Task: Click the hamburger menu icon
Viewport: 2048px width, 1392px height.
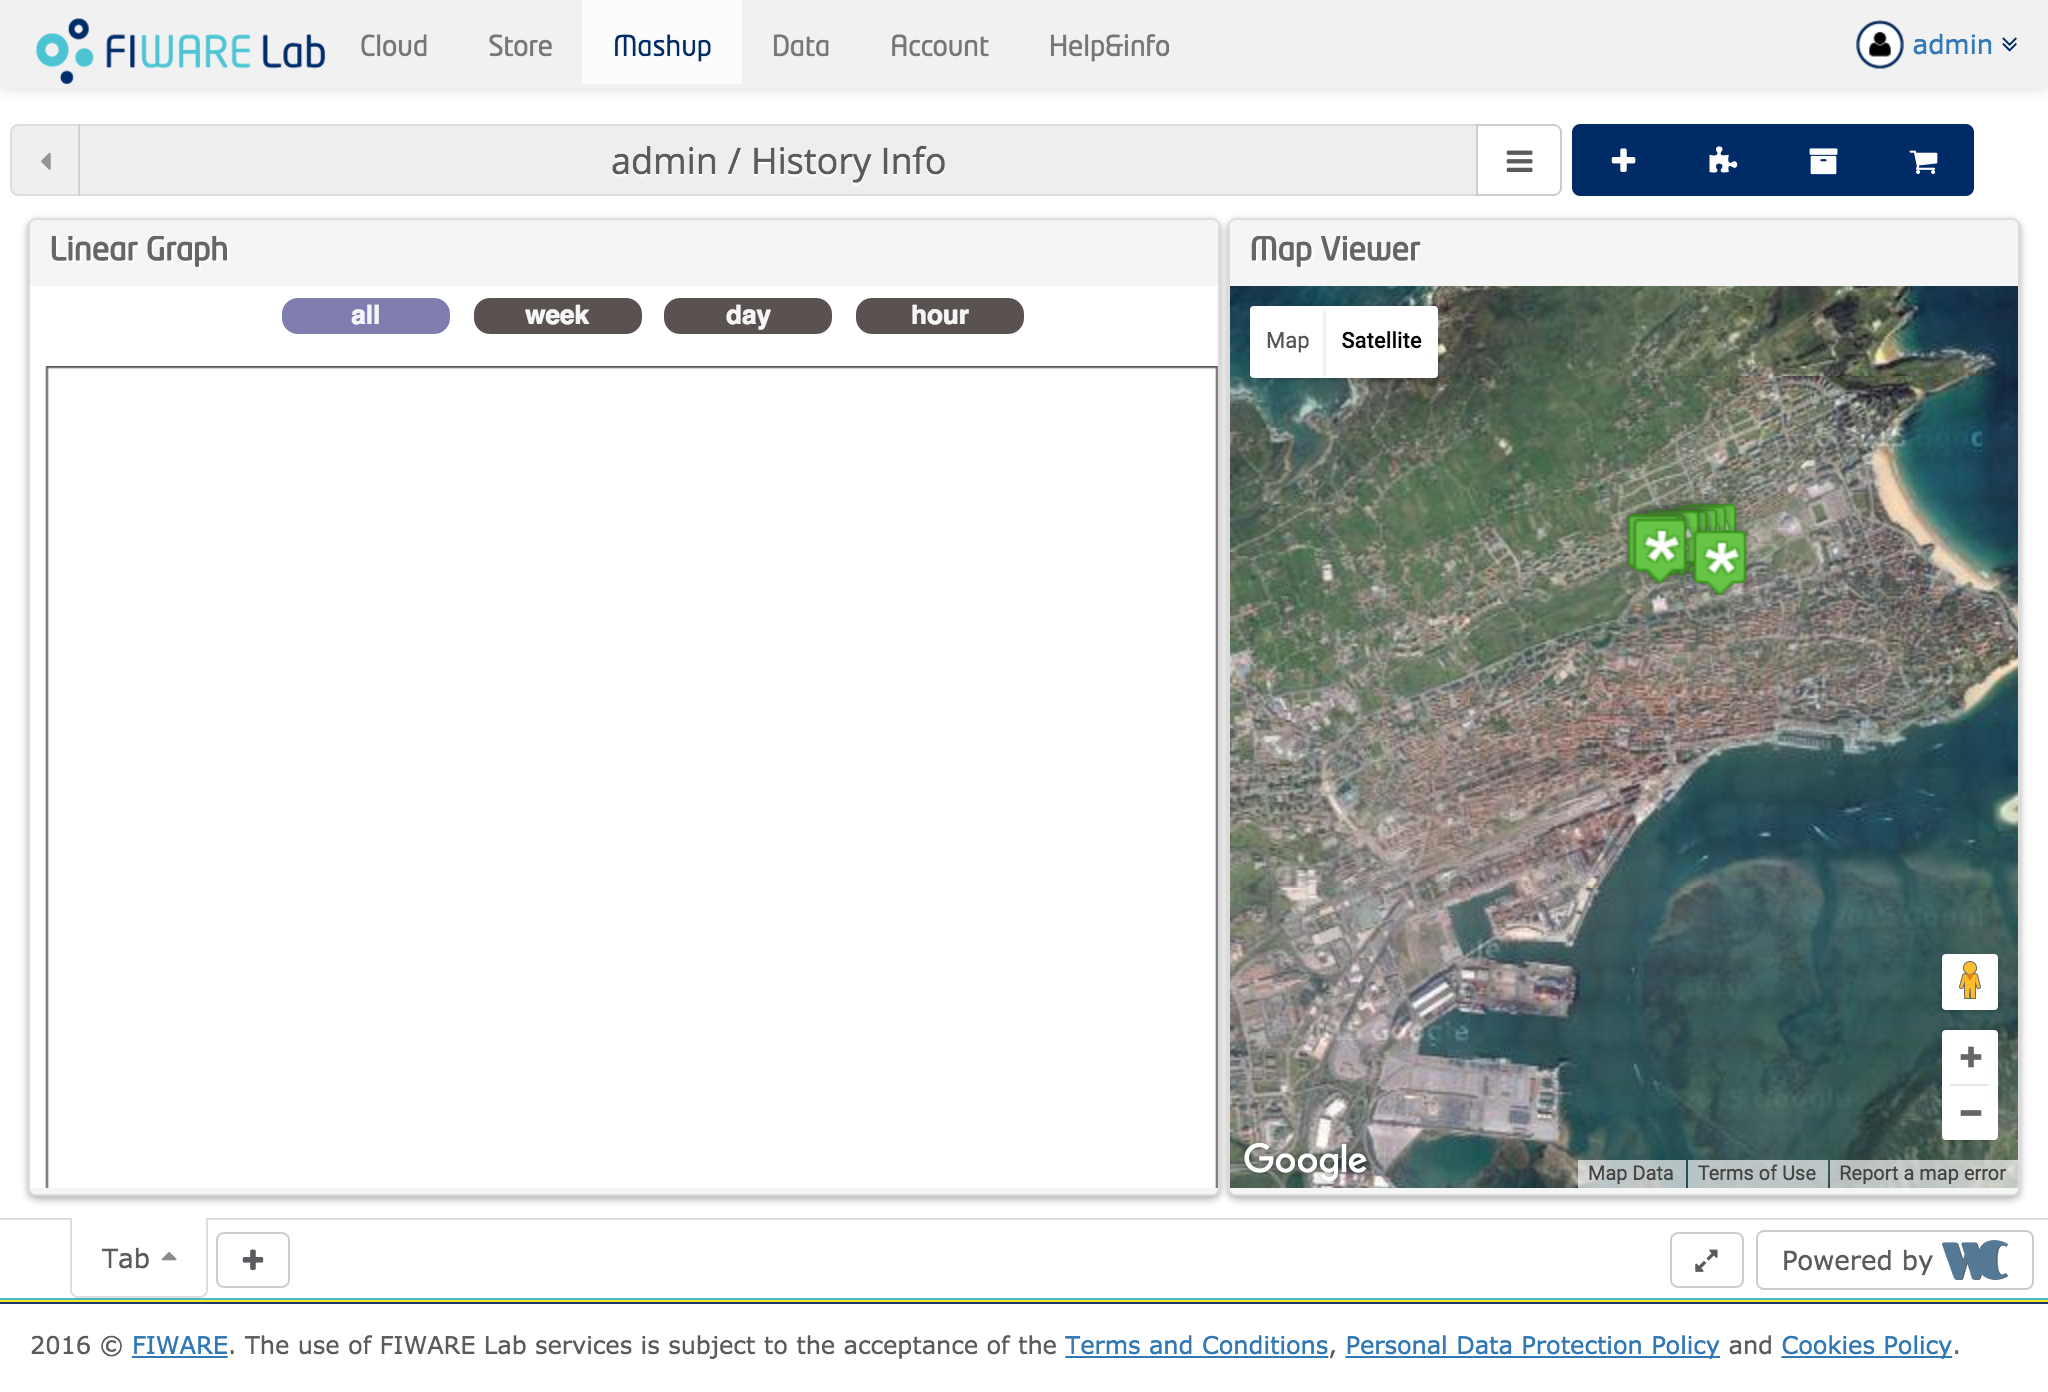Action: [1518, 160]
